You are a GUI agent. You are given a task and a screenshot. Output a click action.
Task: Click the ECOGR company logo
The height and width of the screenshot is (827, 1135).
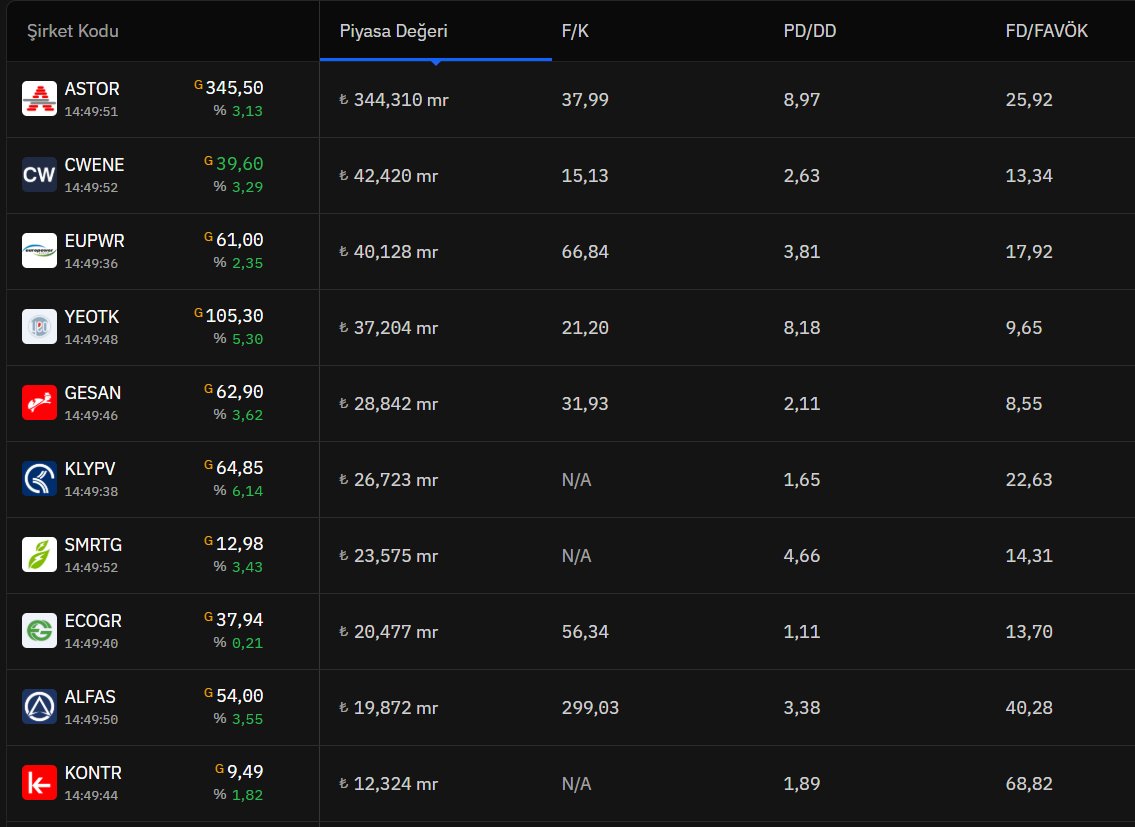coord(39,631)
